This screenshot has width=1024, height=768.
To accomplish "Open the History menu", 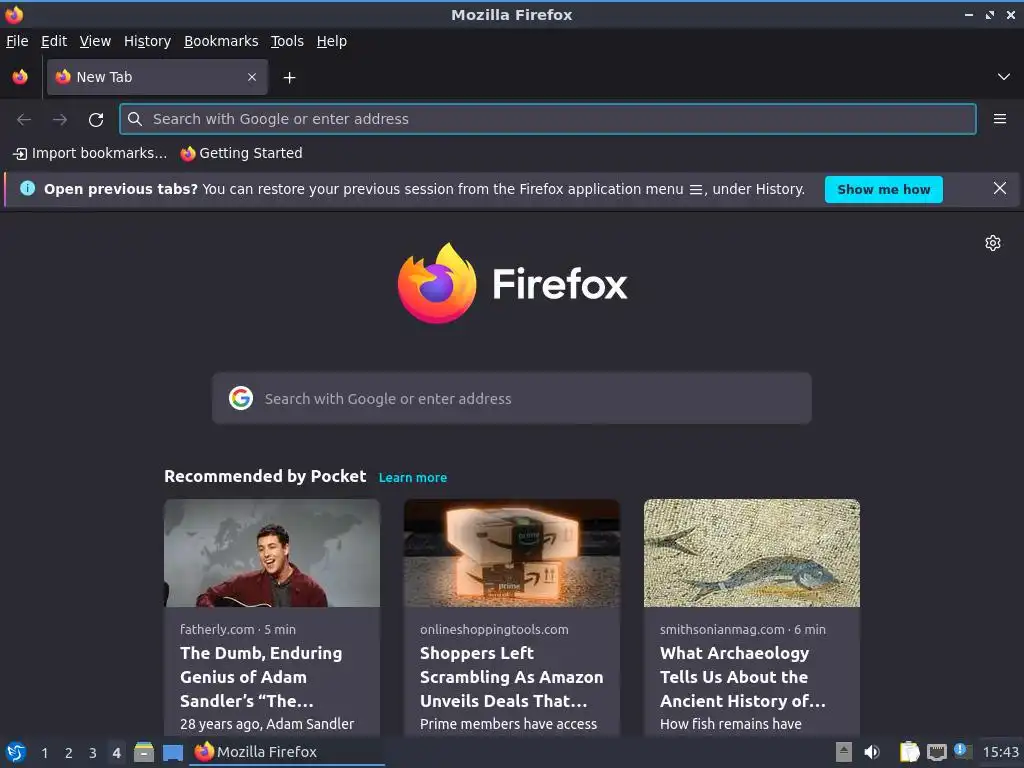I will coord(147,41).
